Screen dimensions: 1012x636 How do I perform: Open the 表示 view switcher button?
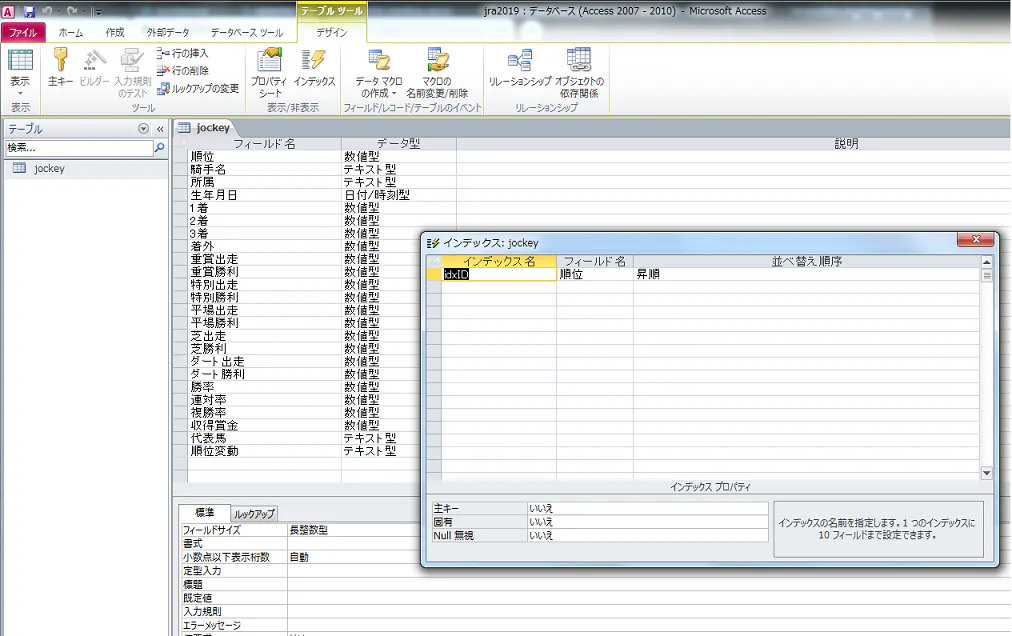click(x=20, y=71)
